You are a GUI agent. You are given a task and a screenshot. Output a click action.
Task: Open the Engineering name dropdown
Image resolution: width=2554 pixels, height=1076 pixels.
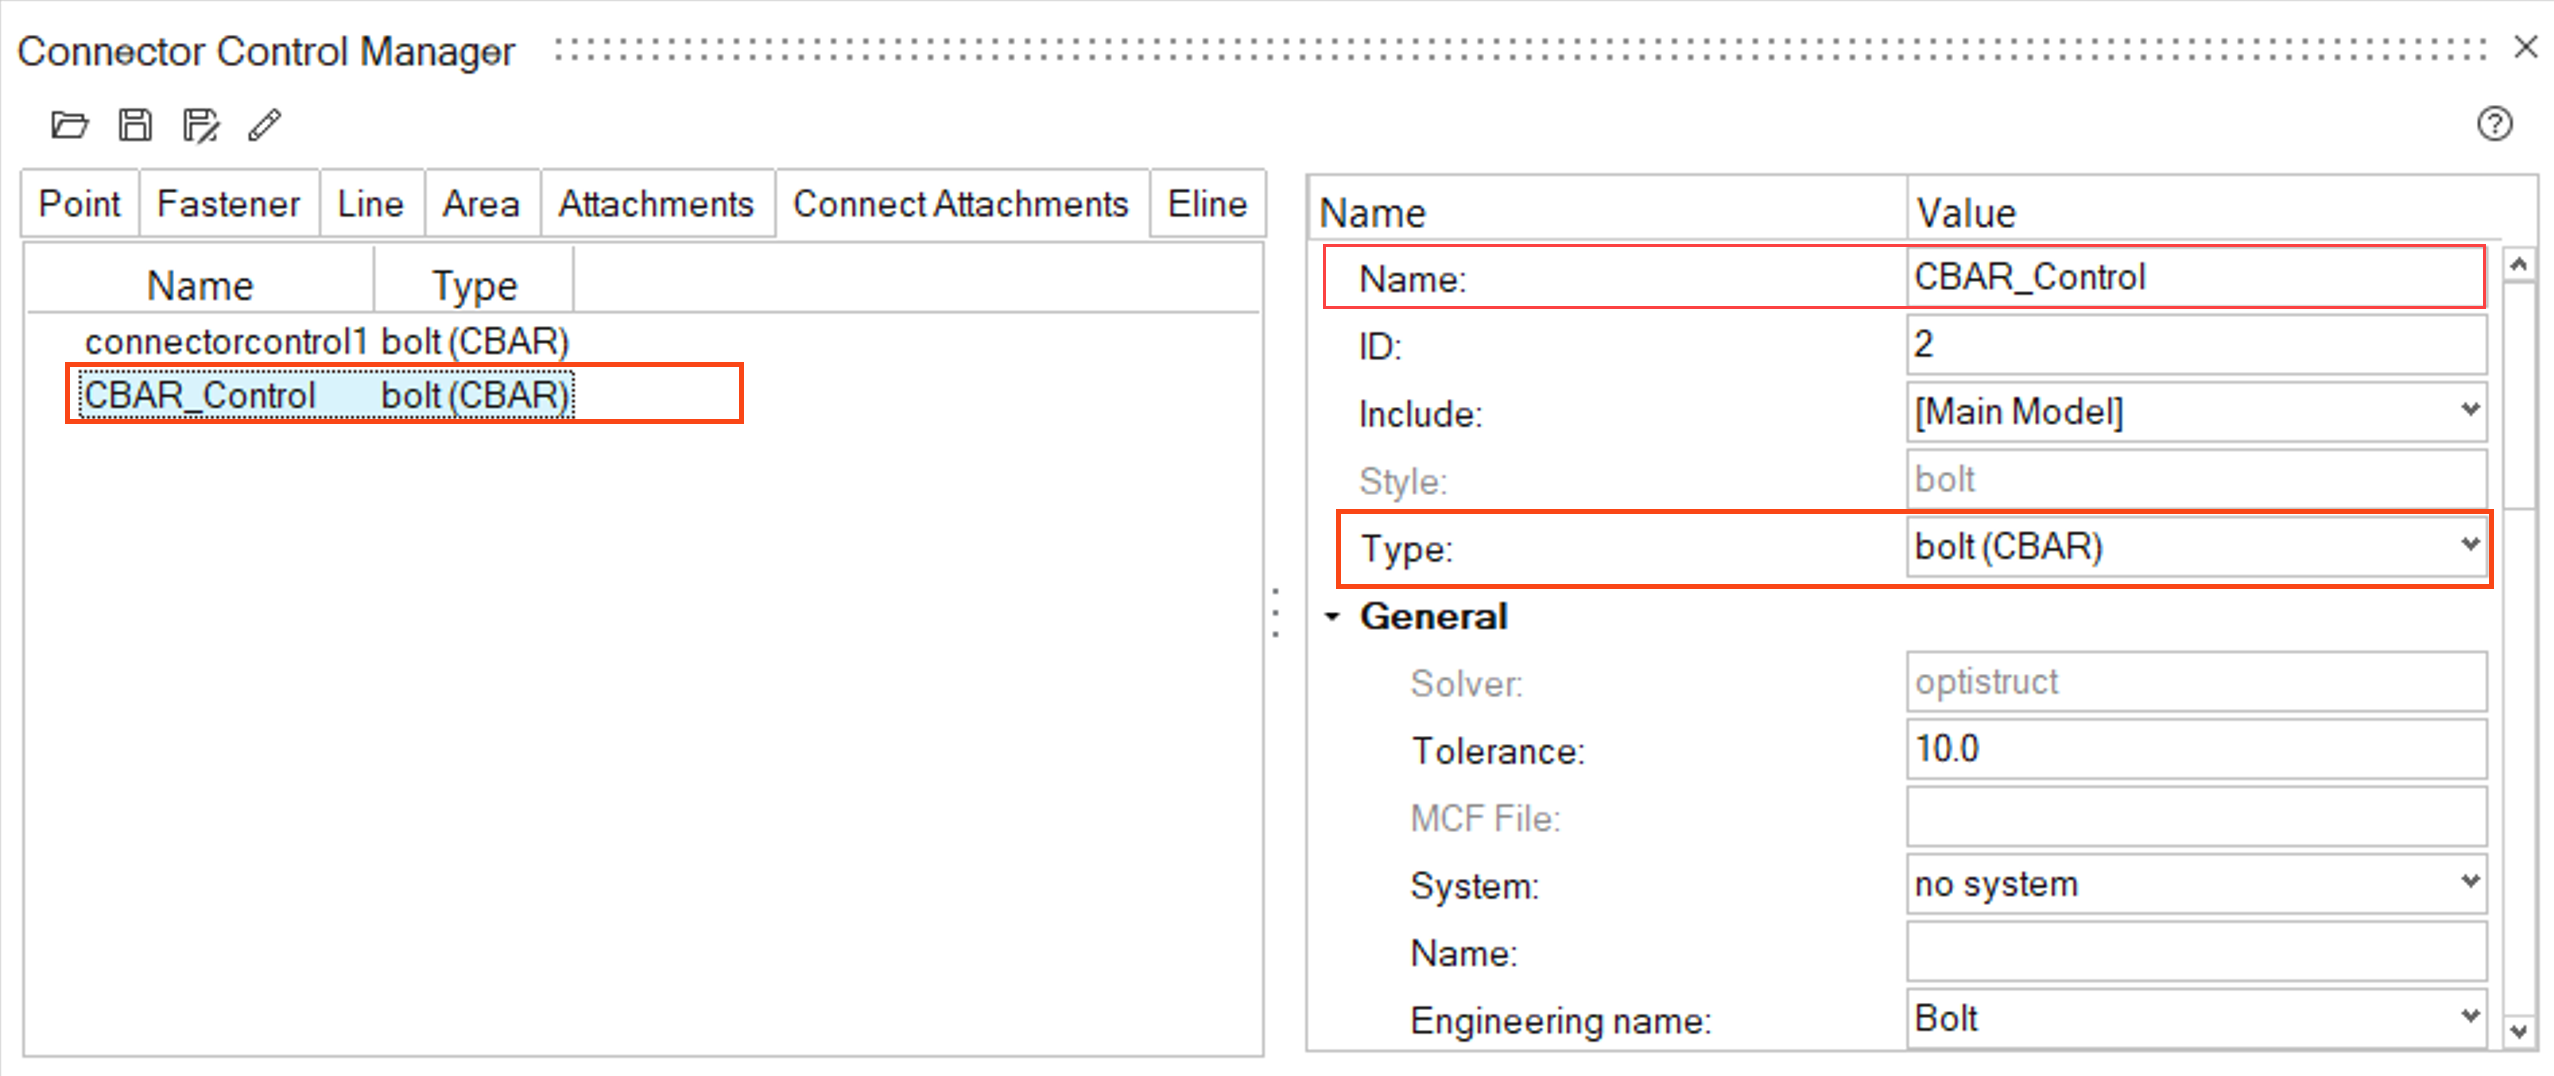click(2470, 1018)
